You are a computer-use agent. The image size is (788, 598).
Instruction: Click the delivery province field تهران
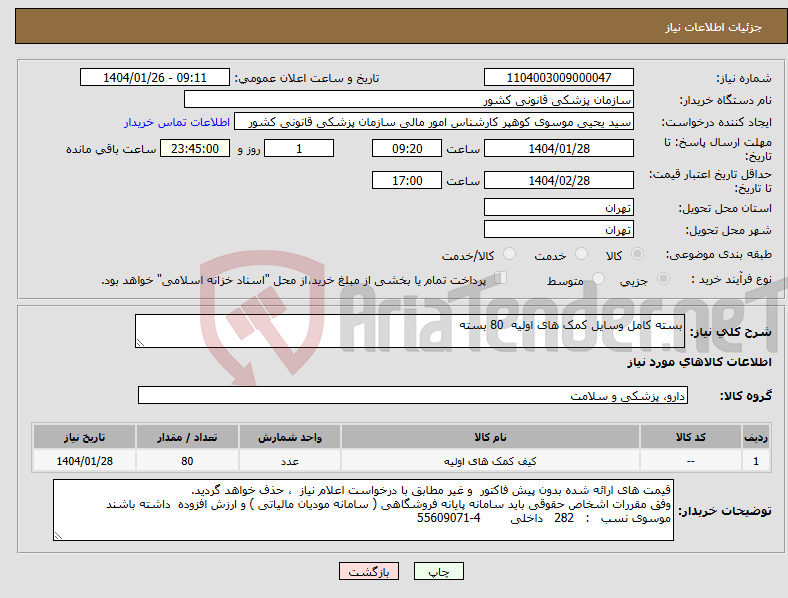558,207
